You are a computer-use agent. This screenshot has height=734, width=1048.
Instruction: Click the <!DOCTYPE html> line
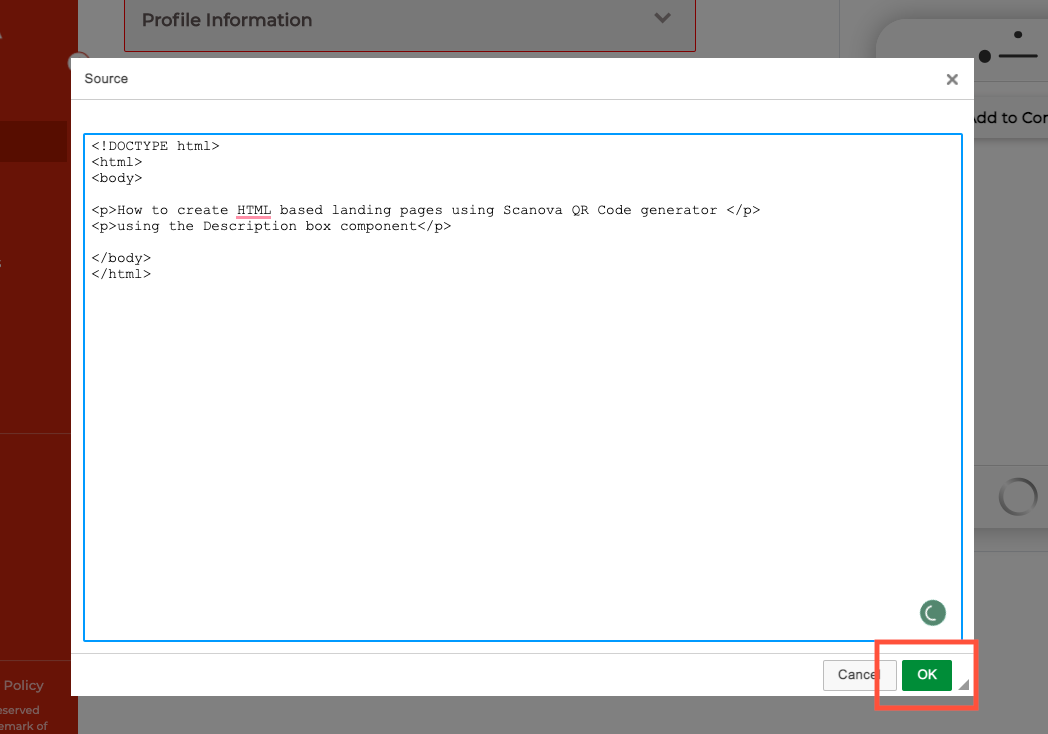(155, 146)
